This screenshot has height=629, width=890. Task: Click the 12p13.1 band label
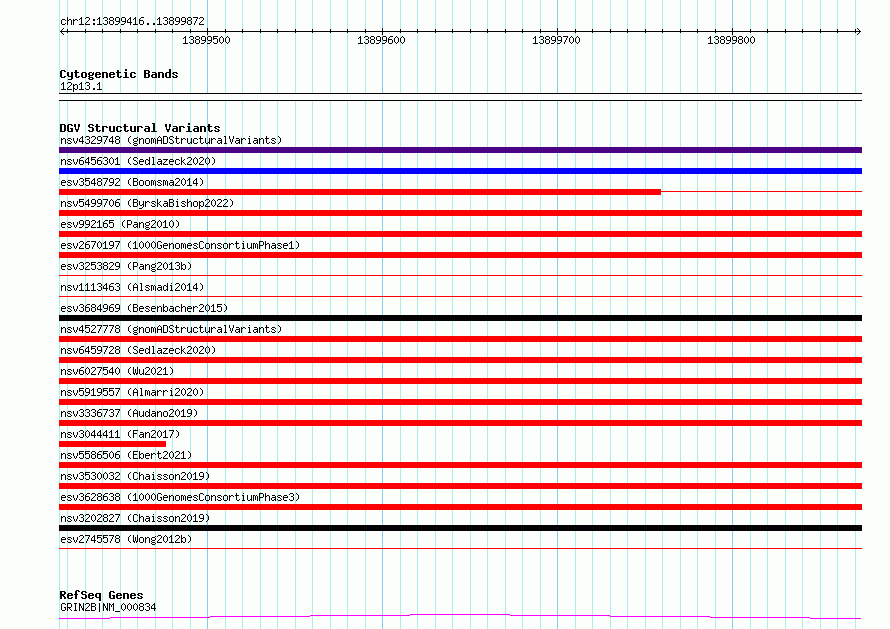click(81, 86)
